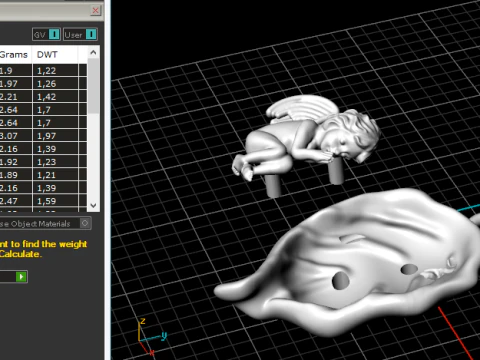Select the row with DWT 1,23

pyautogui.click(x=43, y=162)
